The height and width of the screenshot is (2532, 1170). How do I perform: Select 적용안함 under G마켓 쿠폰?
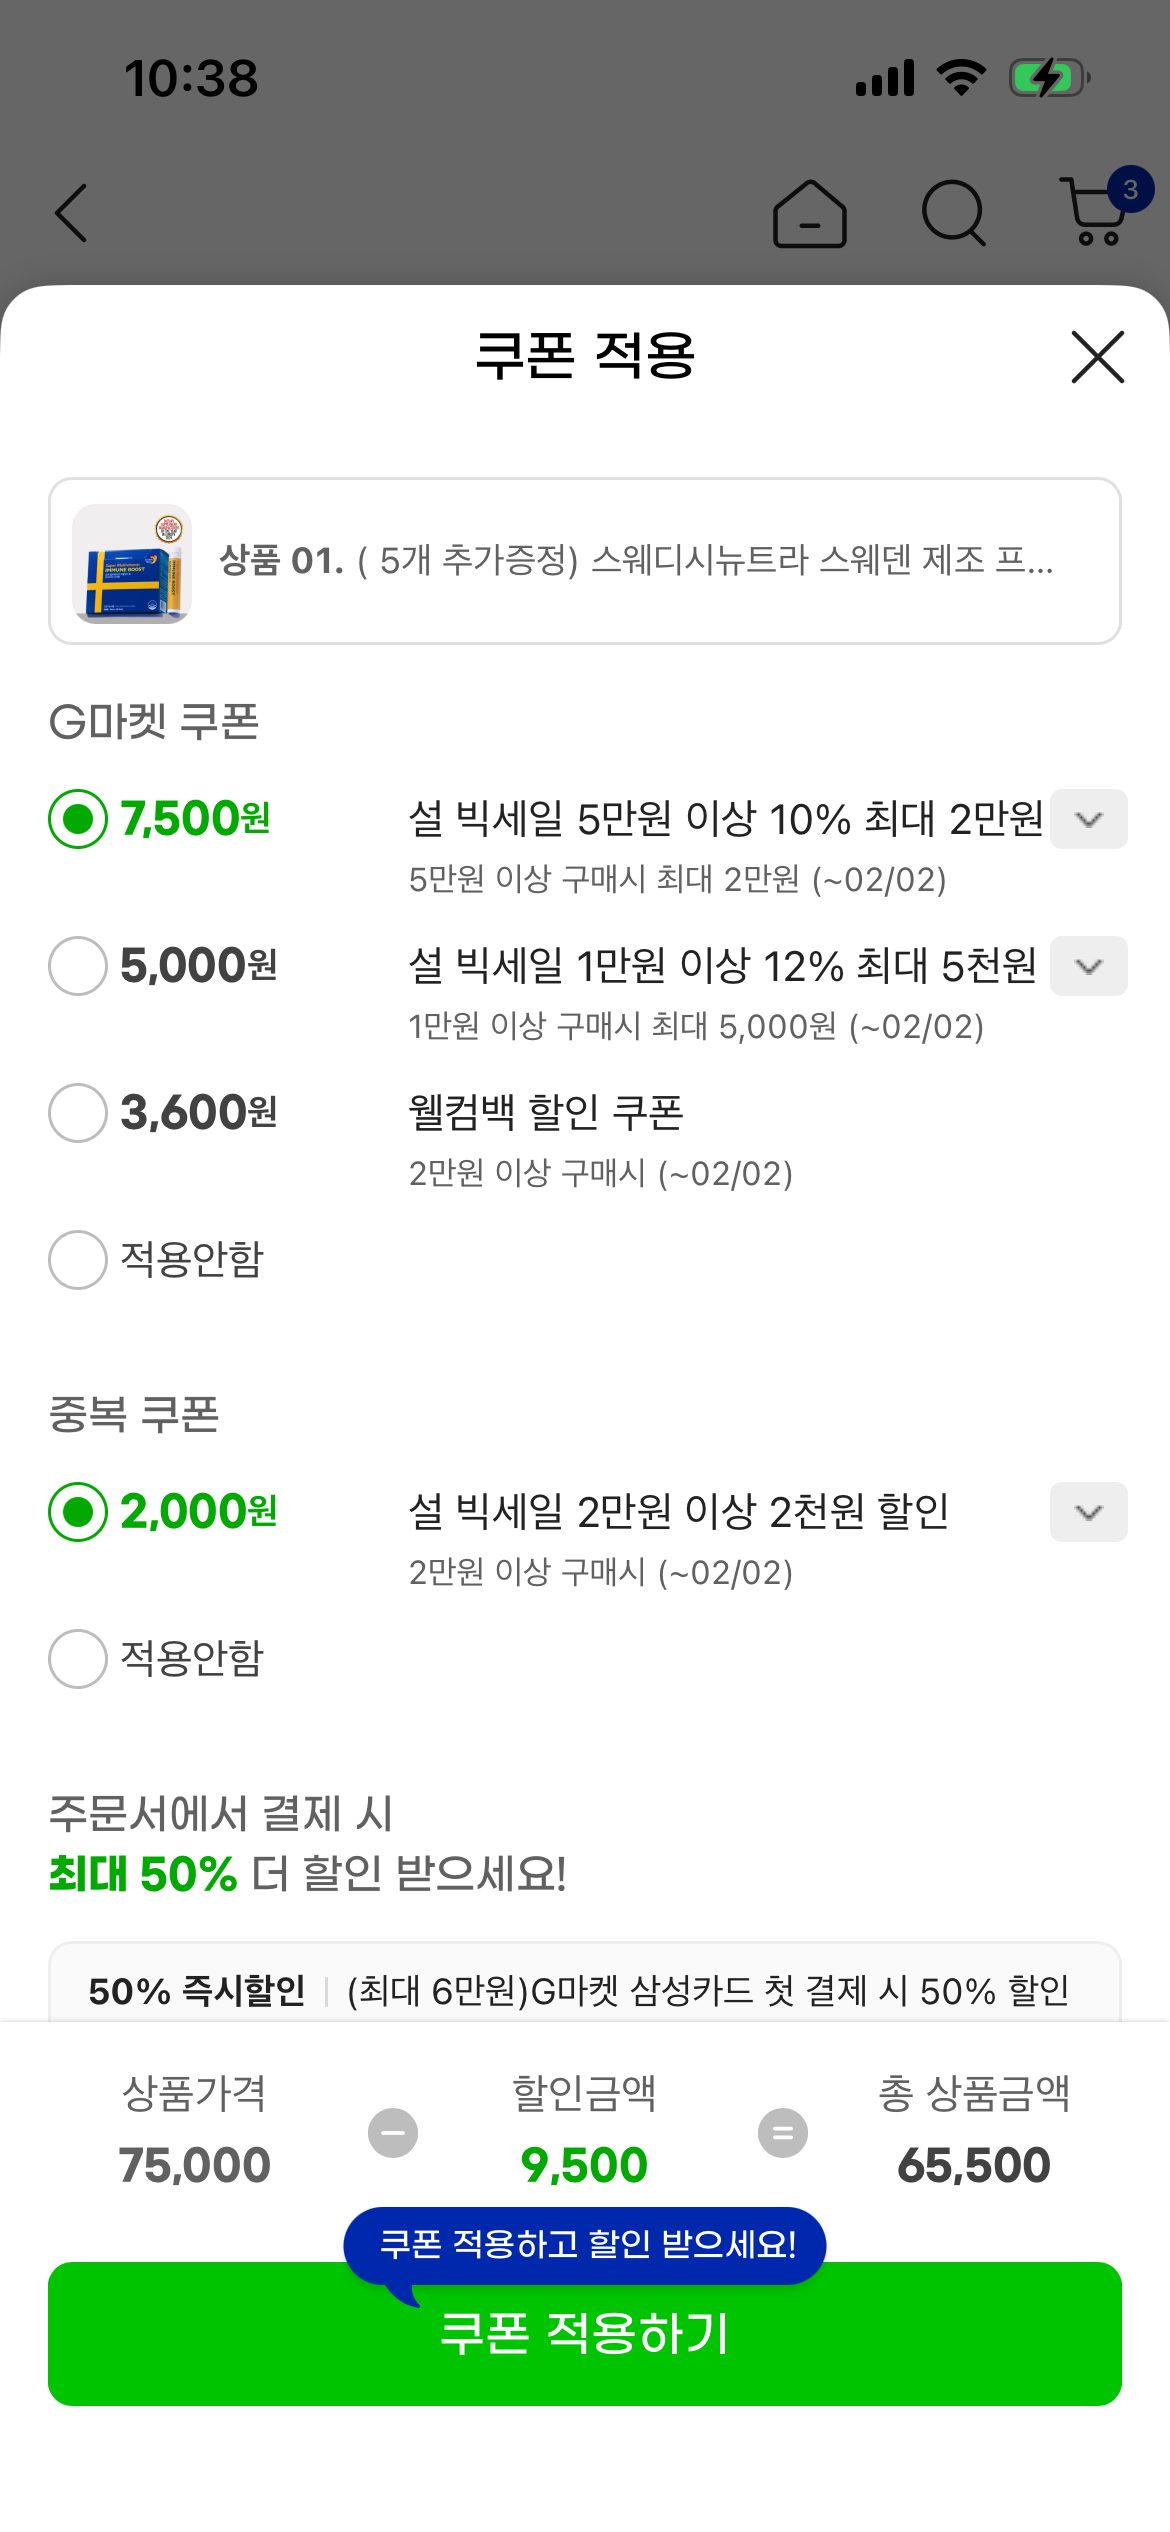point(78,1260)
